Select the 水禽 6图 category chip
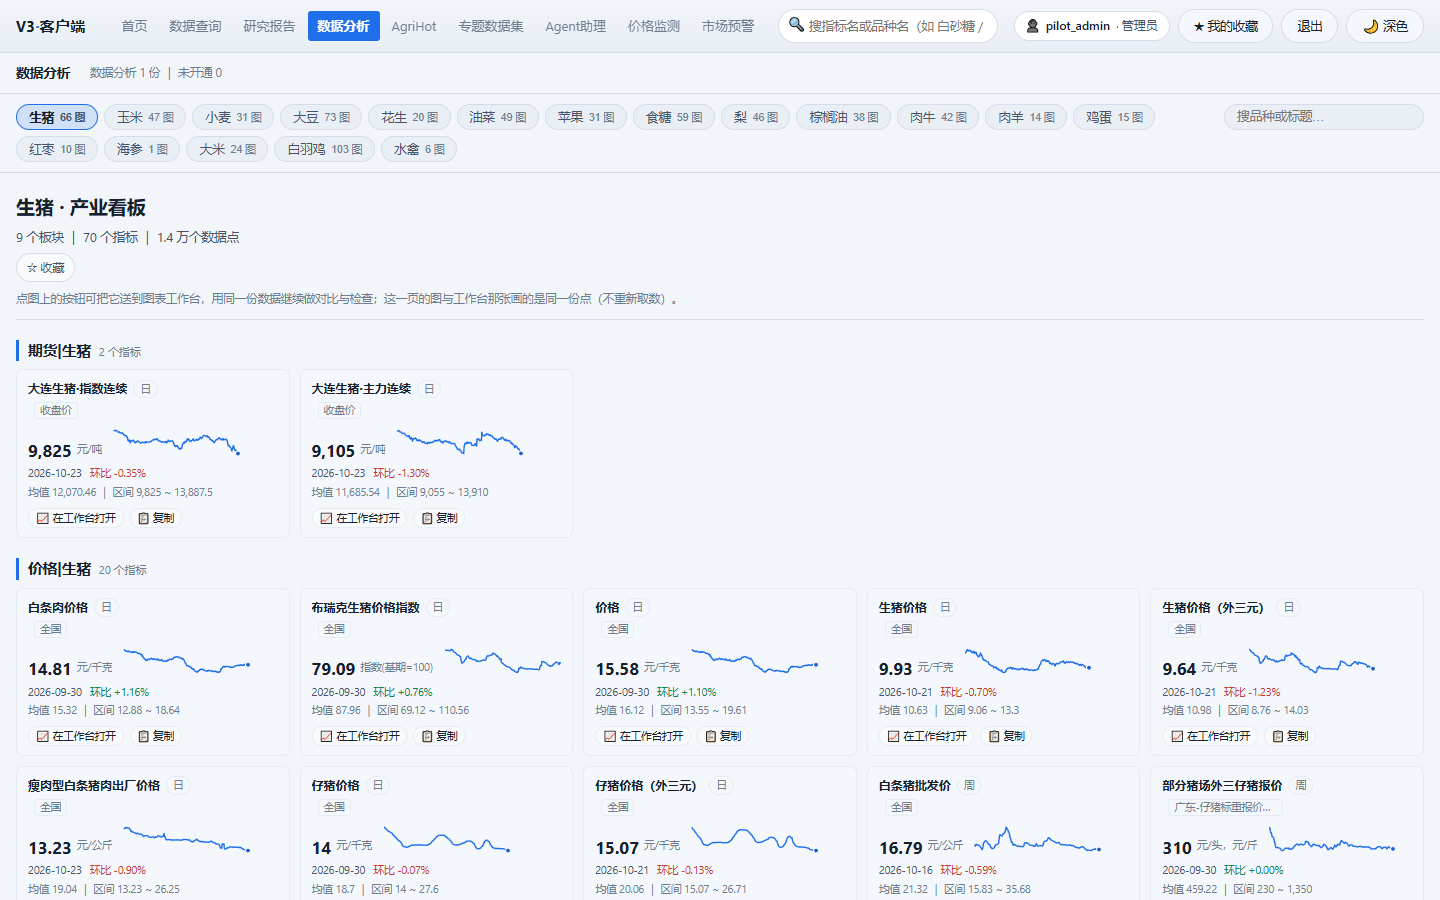Viewport: 1440px width, 900px height. (x=419, y=149)
